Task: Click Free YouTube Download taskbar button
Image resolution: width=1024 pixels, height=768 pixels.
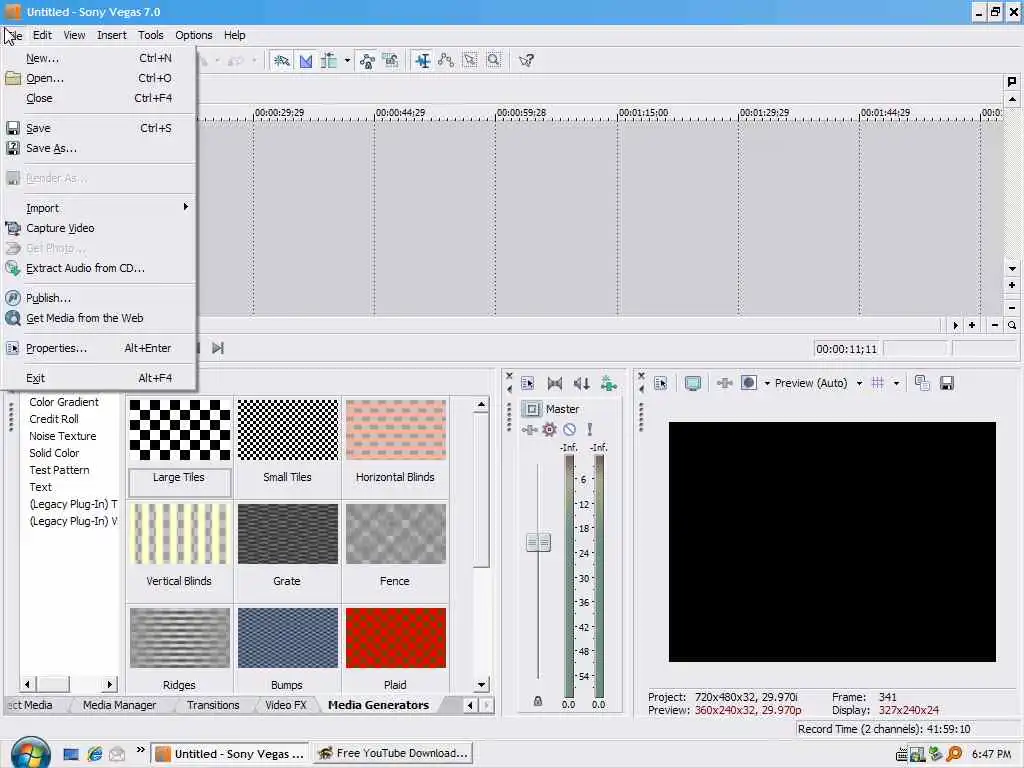Action: coord(392,754)
